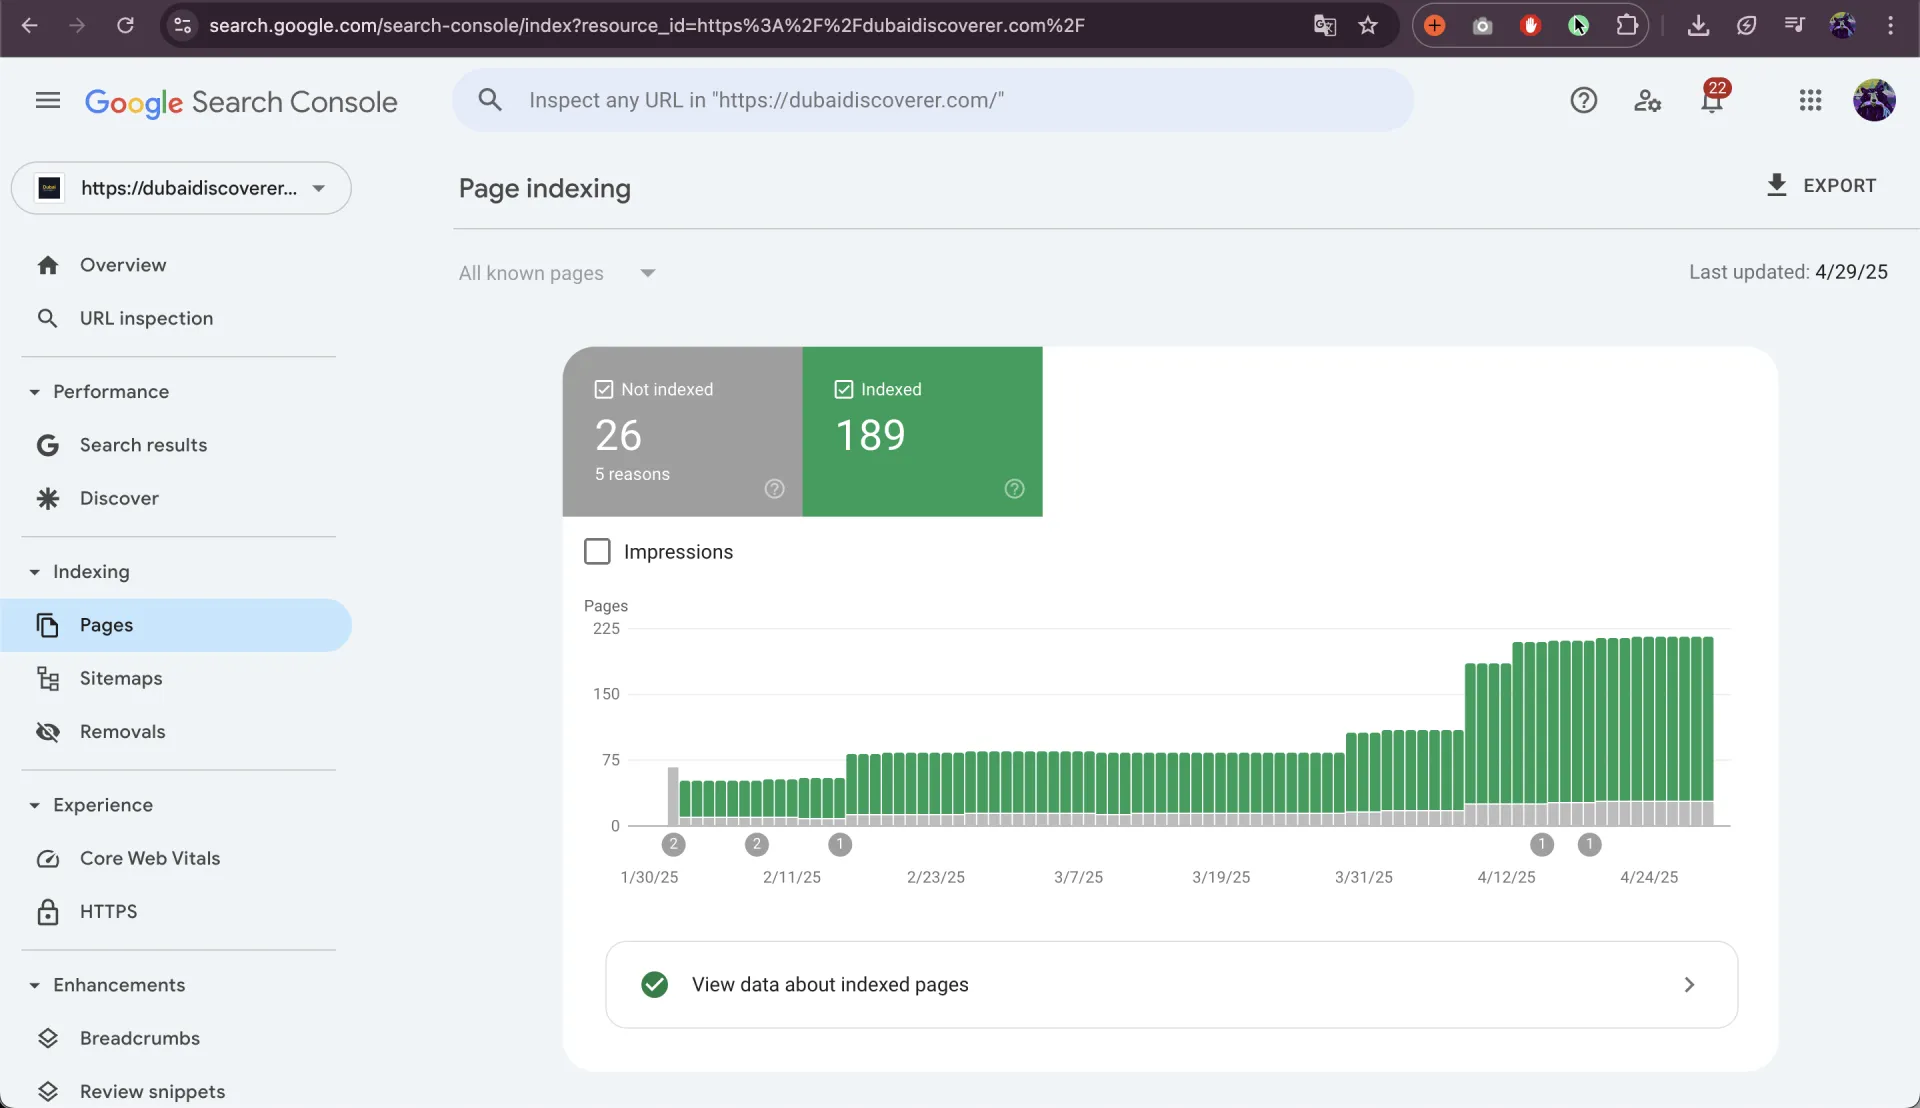Click chart annotation marker 1 near 2/18/25

pyautogui.click(x=840, y=845)
